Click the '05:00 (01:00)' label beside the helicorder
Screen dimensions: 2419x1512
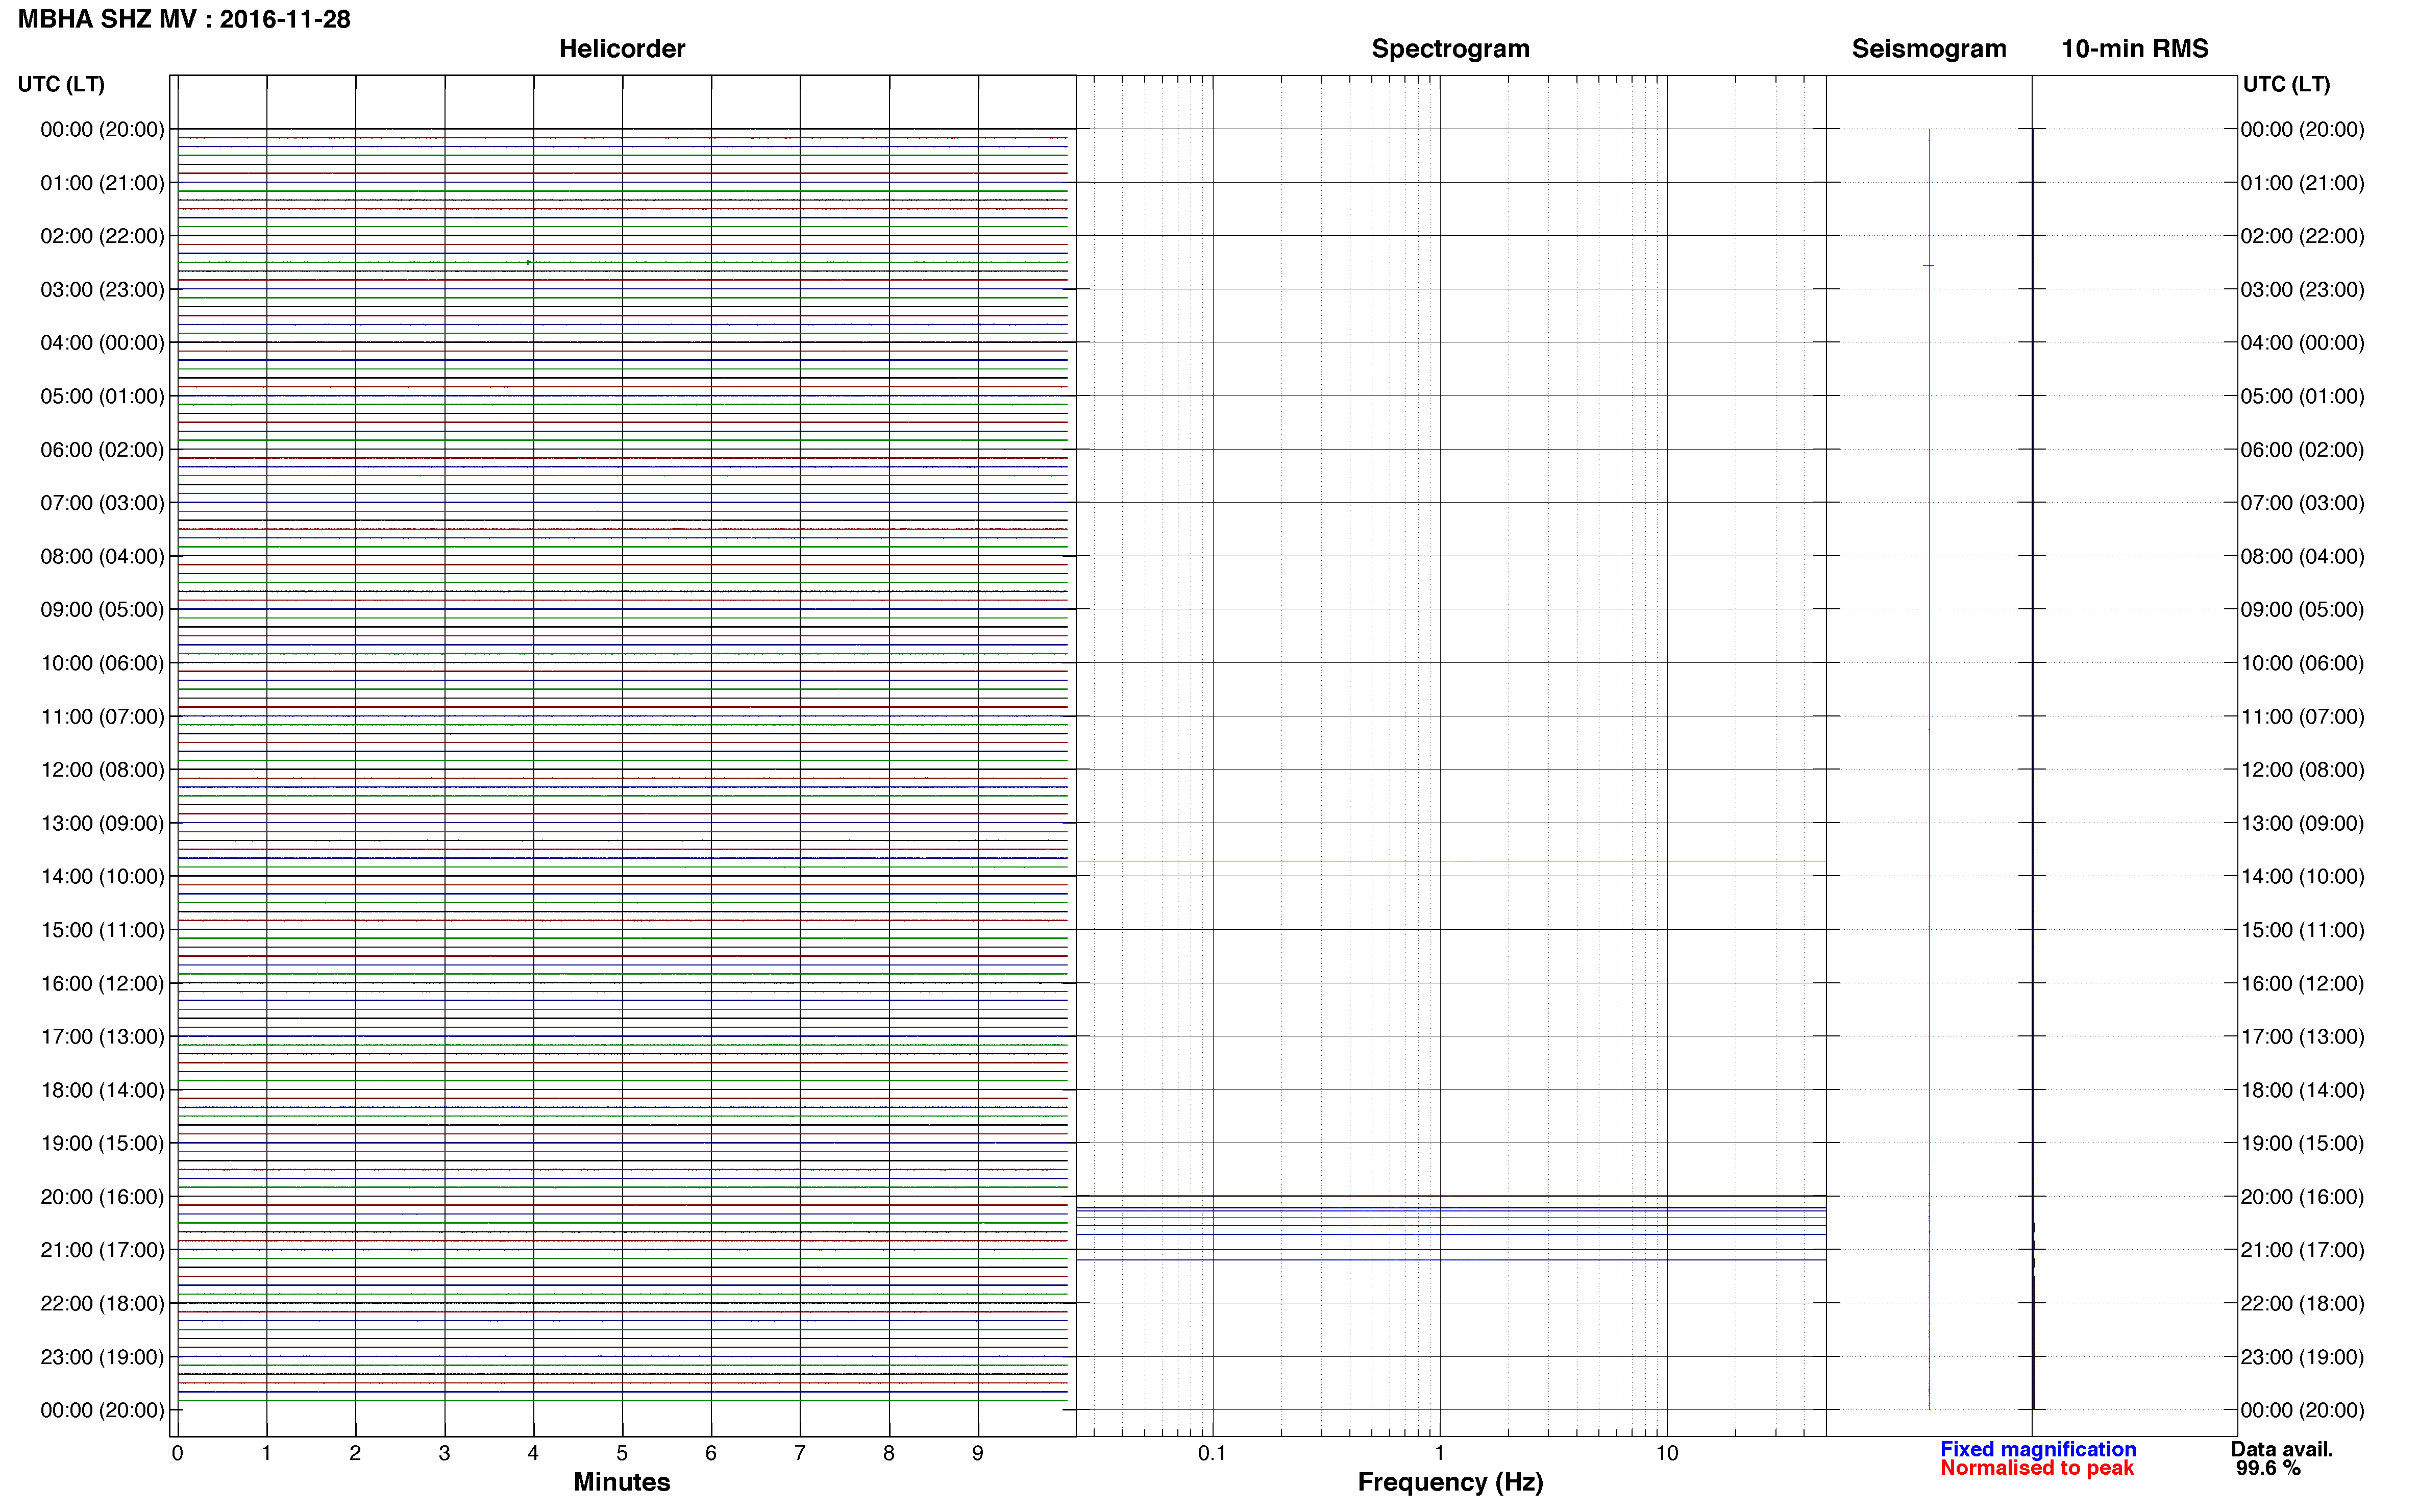(102, 396)
